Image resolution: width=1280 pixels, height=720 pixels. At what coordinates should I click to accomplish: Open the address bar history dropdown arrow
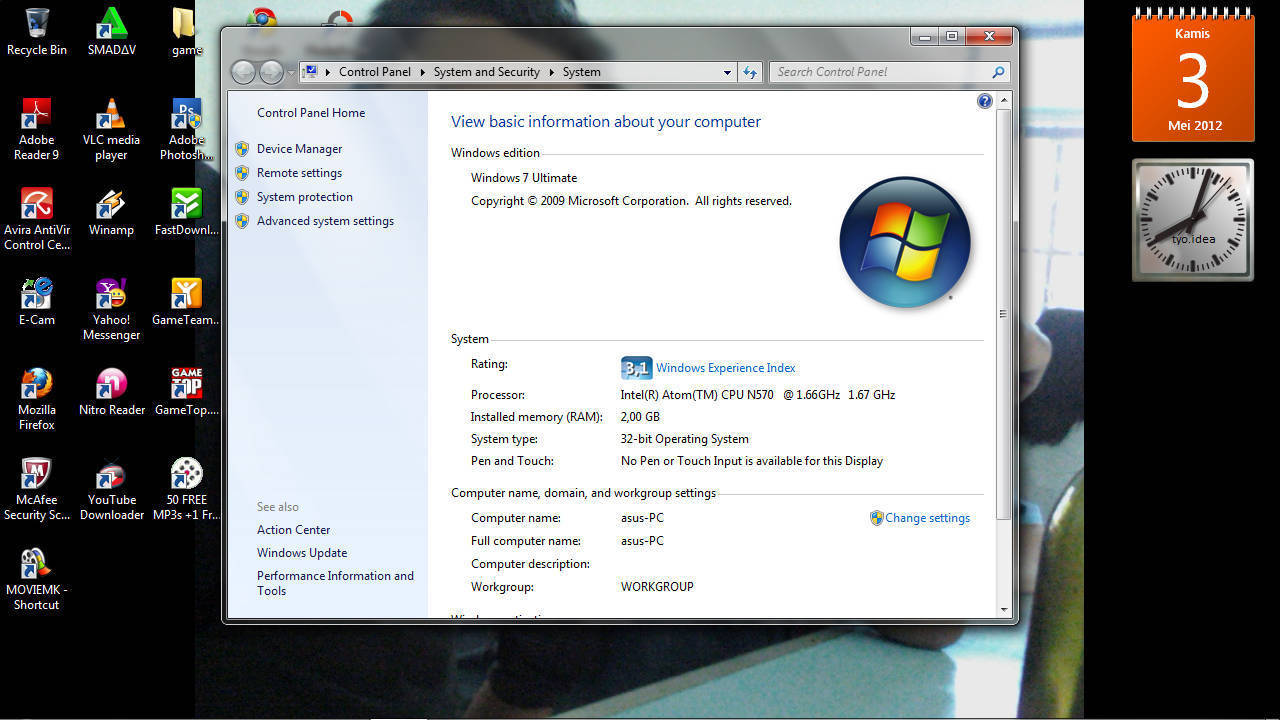(727, 72)
